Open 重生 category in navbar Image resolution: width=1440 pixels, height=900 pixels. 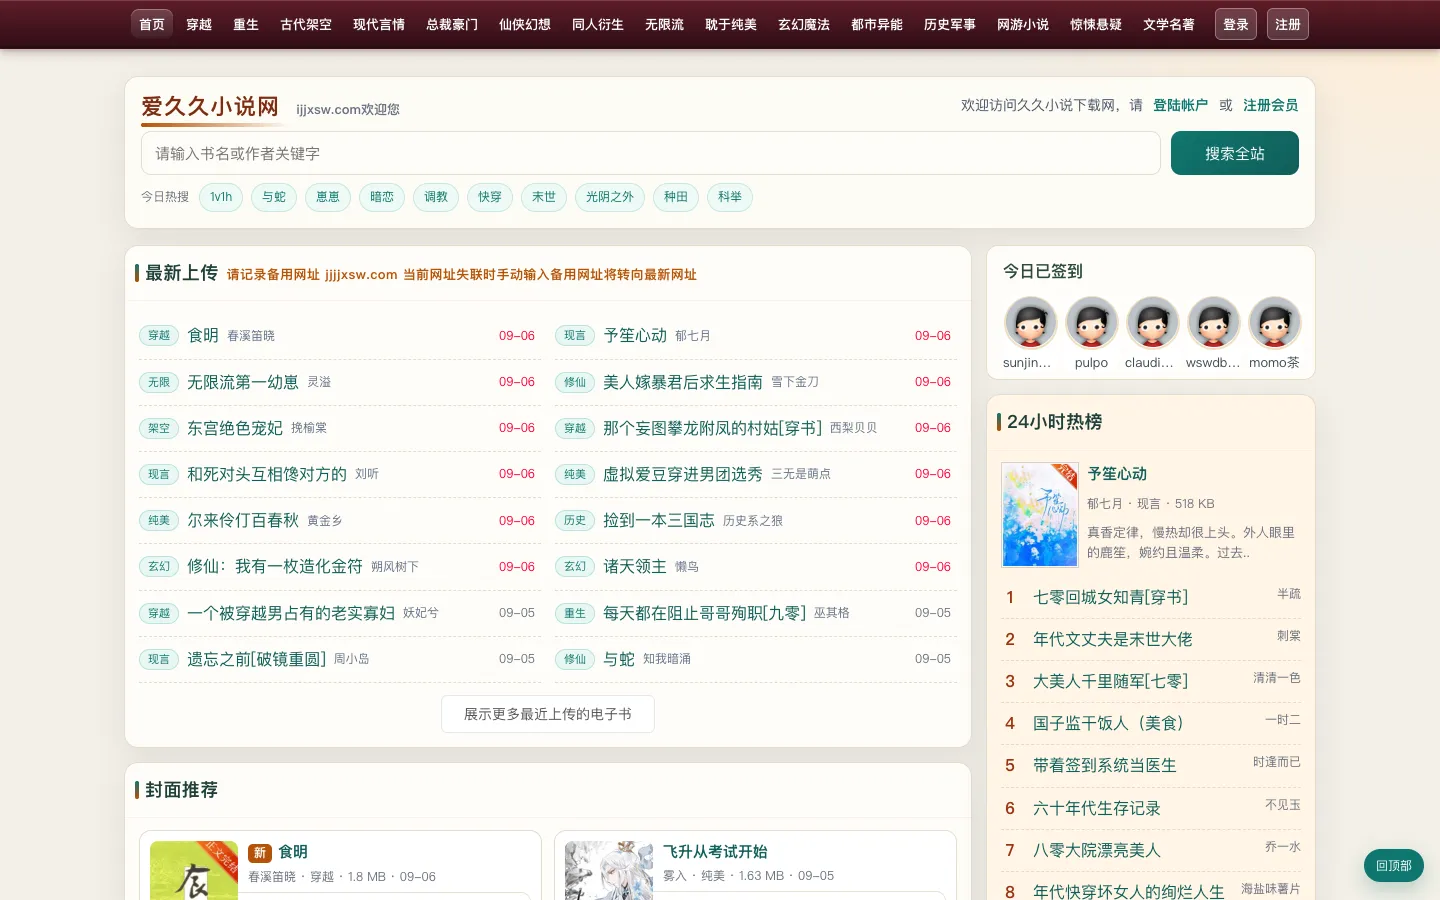tap(246, 24)
